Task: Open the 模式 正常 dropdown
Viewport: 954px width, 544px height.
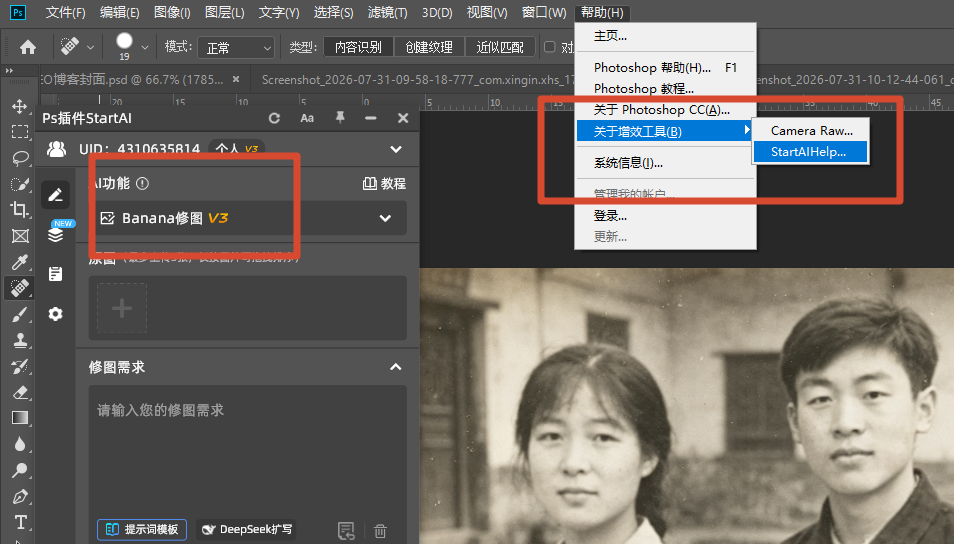Action: (x=236, y=47)
